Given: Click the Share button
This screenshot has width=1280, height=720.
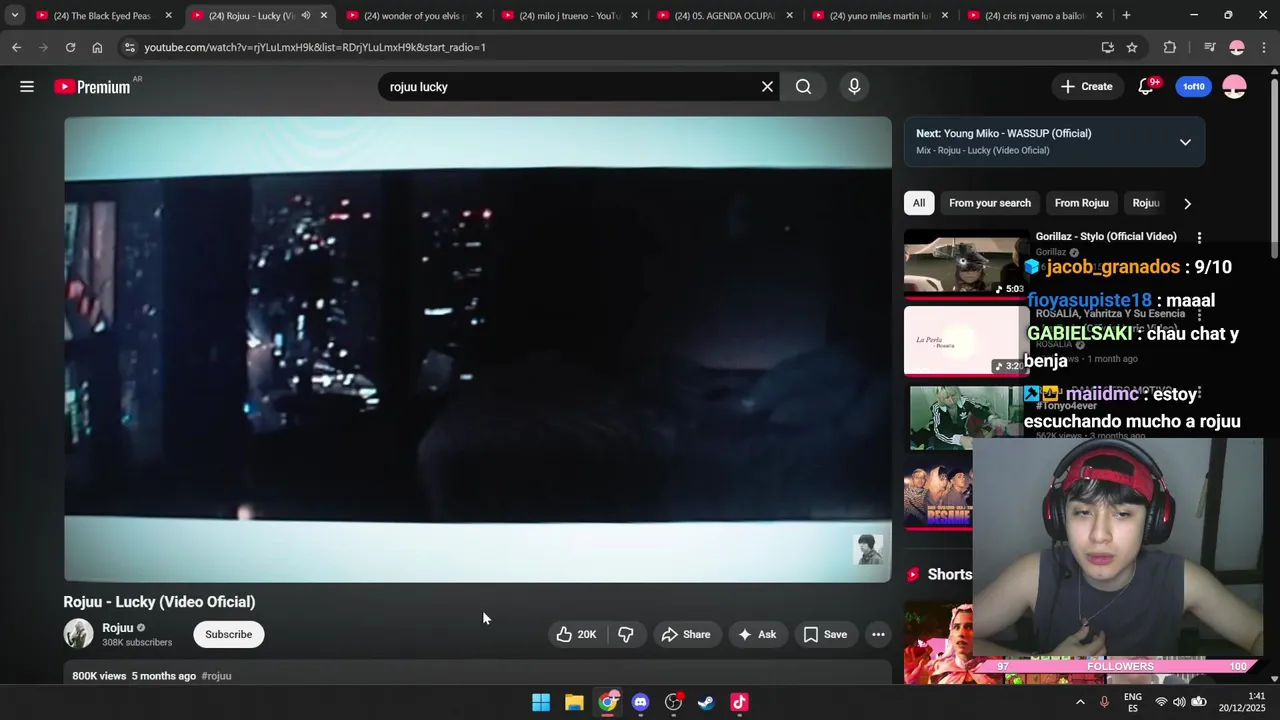Looking at the screenshot, I should coord(686,634).
